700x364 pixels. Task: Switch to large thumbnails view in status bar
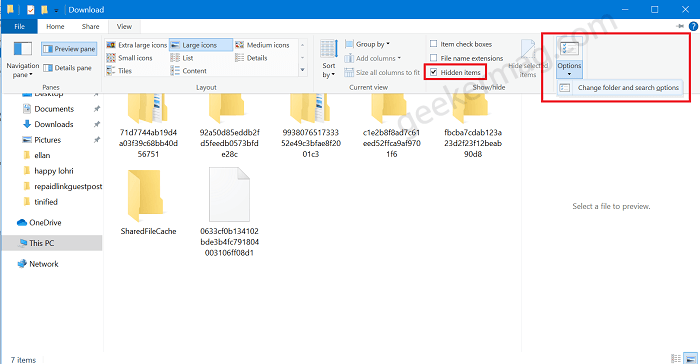tap(691, 359)
